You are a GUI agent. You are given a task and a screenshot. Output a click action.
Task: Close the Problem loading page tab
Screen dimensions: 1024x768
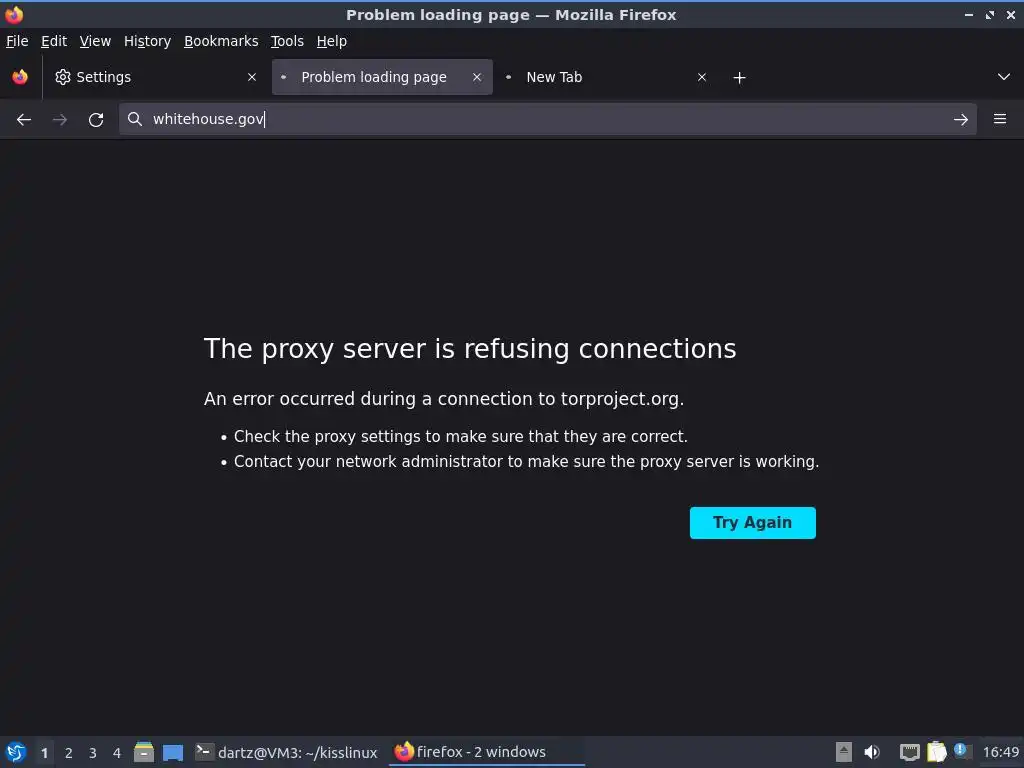[477, 77]
